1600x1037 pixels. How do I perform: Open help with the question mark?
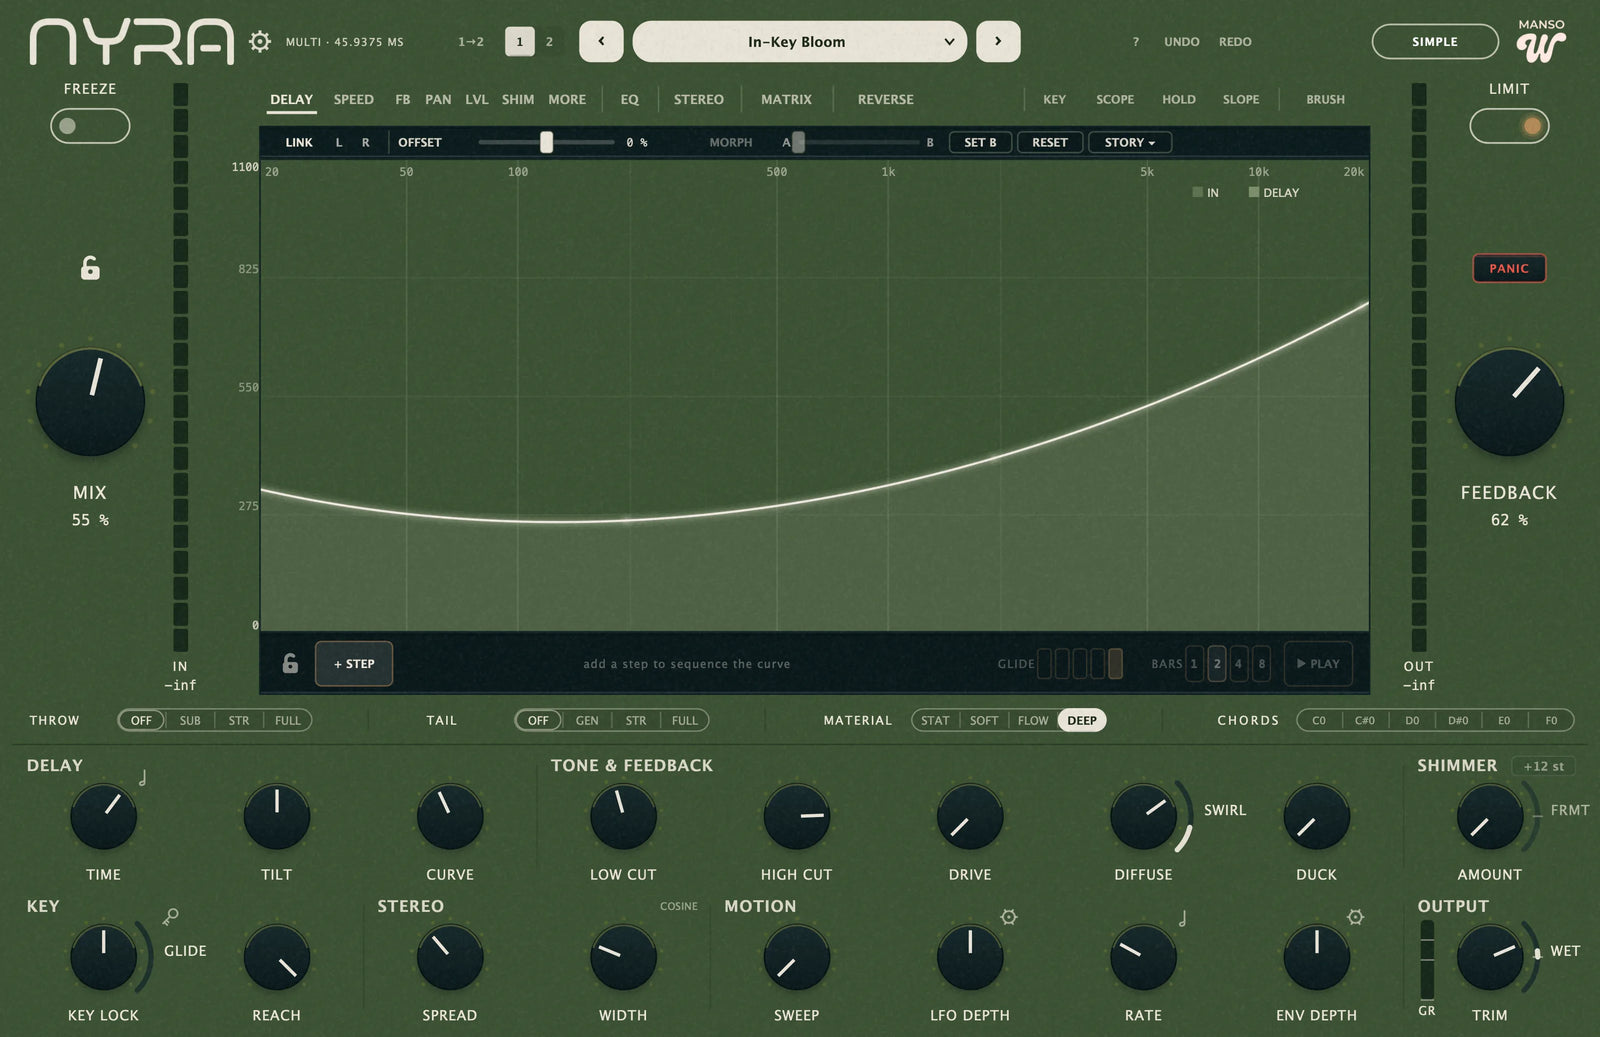[x=1136, y=42]
